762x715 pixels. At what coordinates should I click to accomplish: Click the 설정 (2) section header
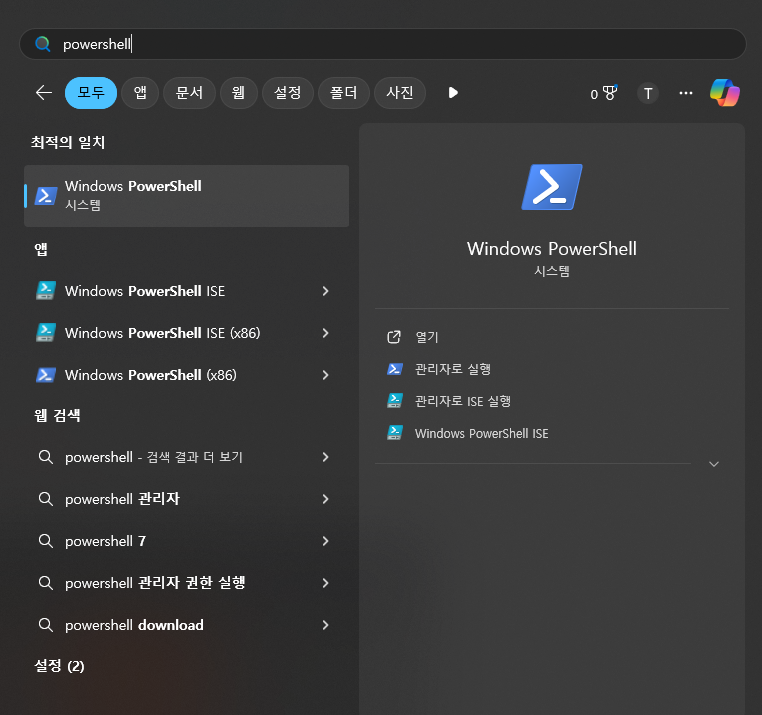(x=59, y=665)
